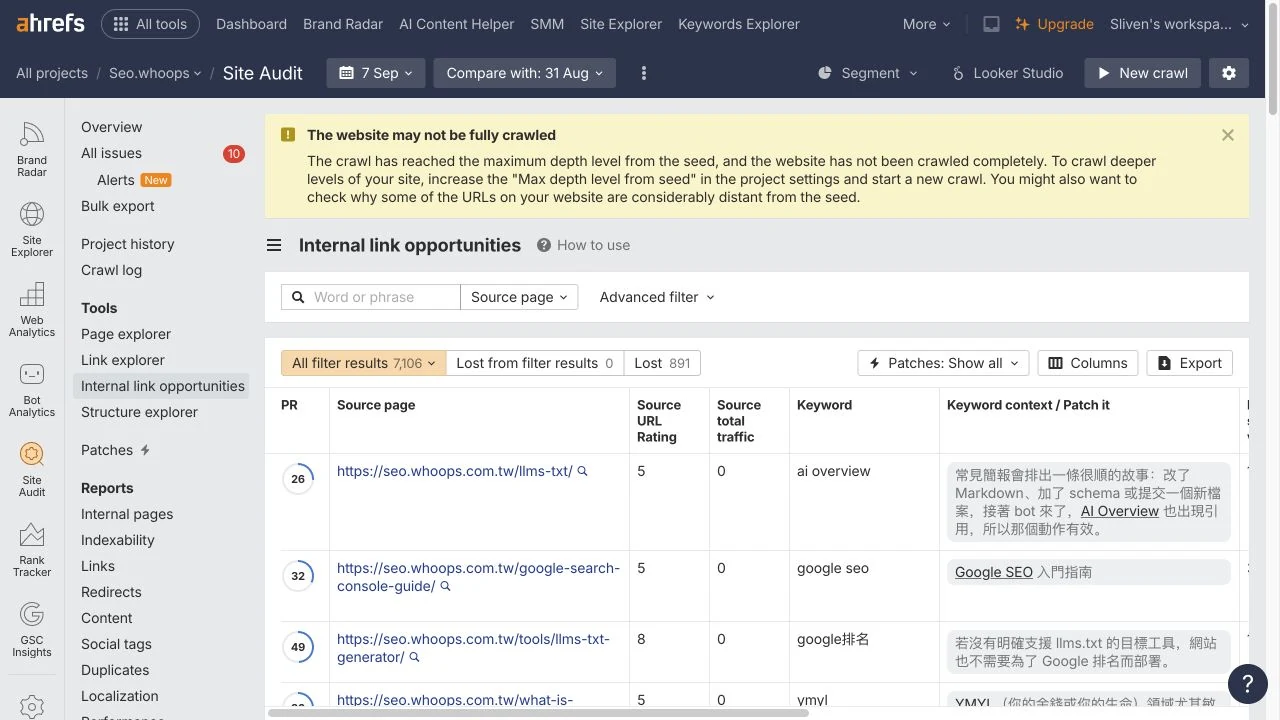Viewport: 1280px width, 720px height.
Task: Inspect the google-search-console-guide magnifier icon
Action: click(x=446, y=586)
